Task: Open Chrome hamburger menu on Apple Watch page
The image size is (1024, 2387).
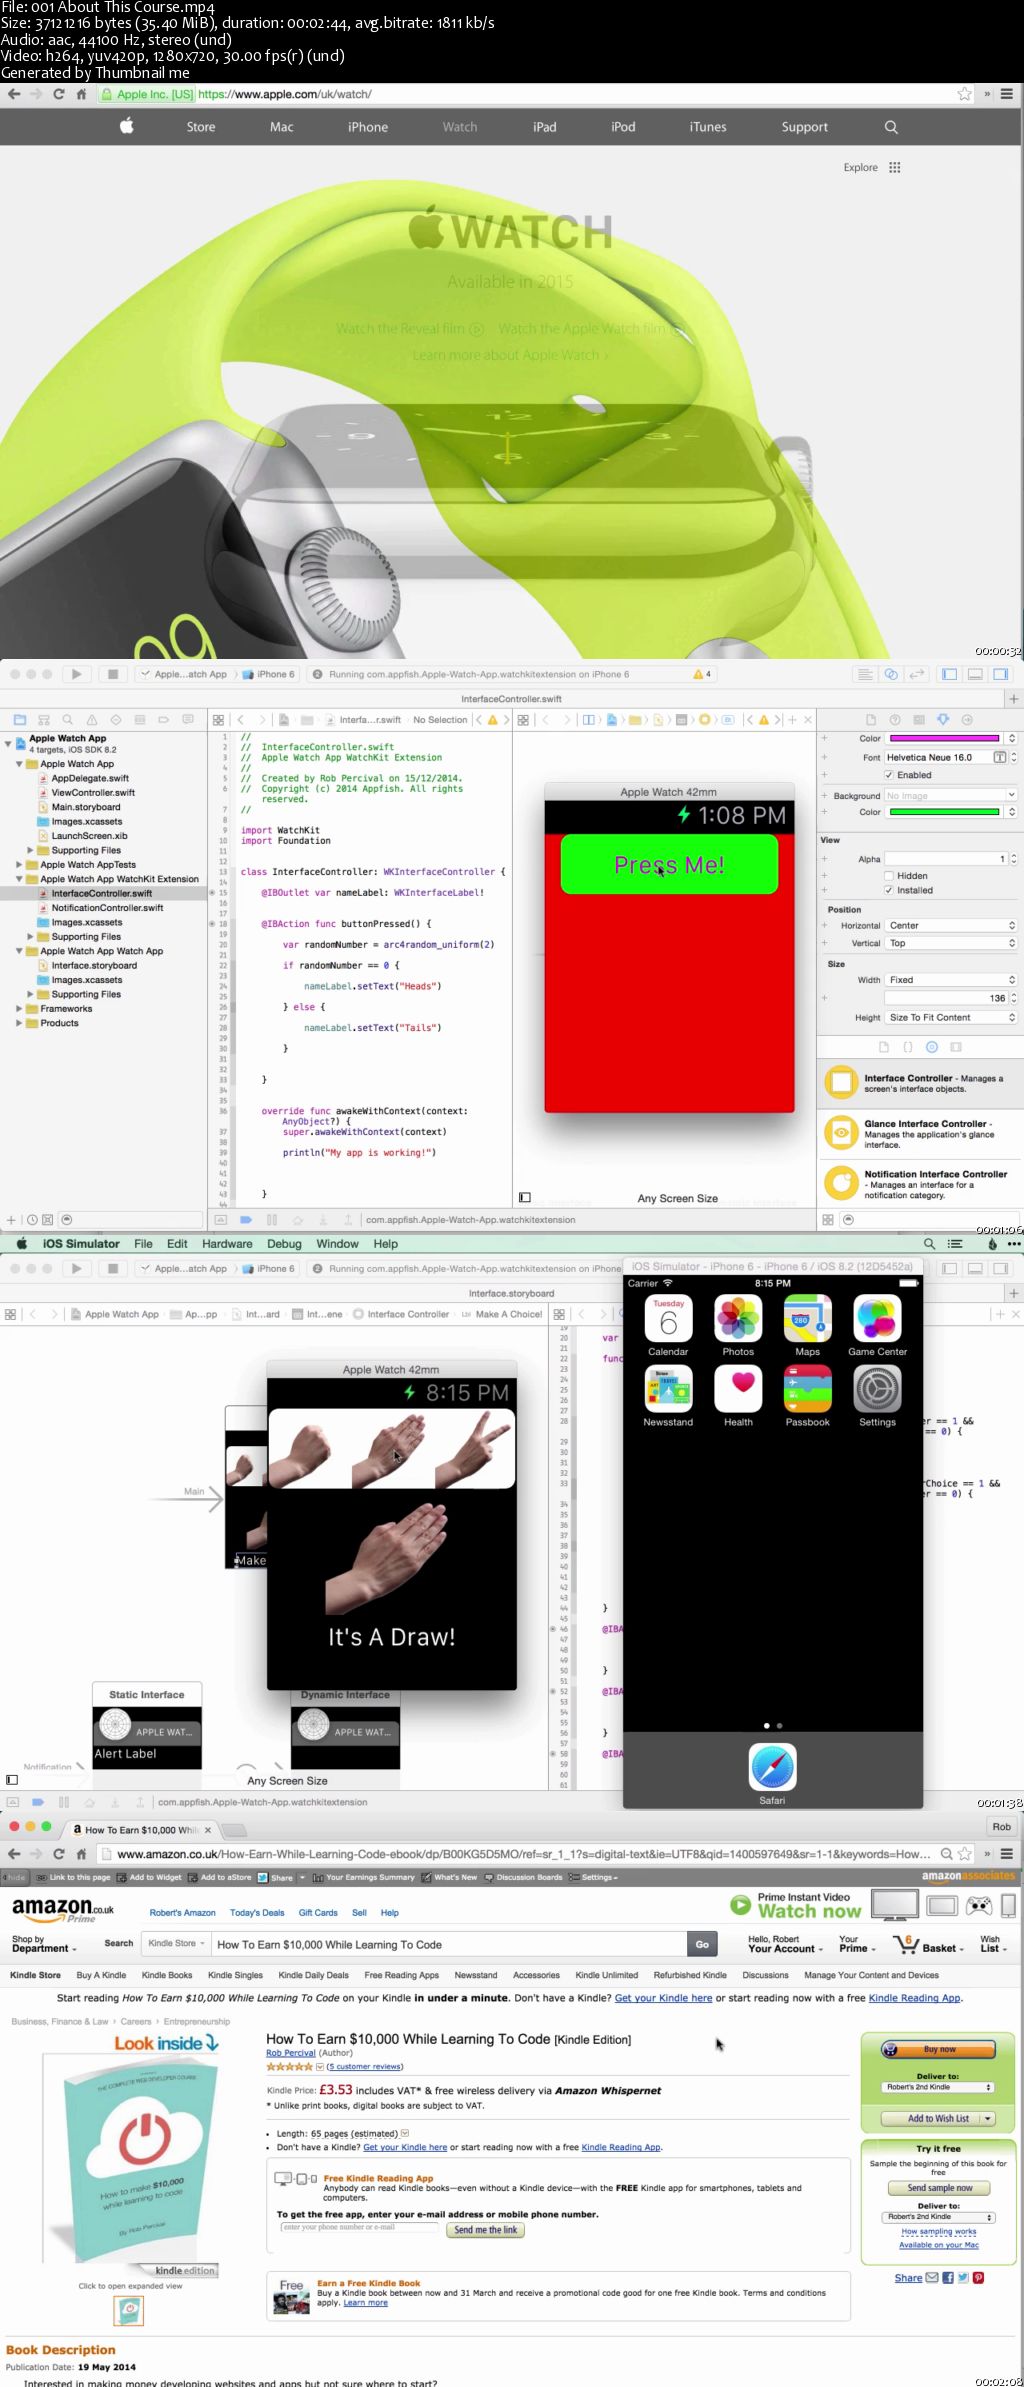Action: tap(1007, 94)
